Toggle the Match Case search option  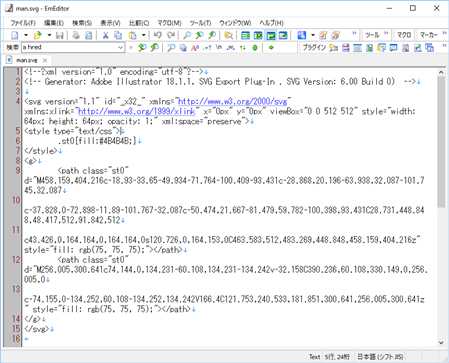tap(195, 48)
